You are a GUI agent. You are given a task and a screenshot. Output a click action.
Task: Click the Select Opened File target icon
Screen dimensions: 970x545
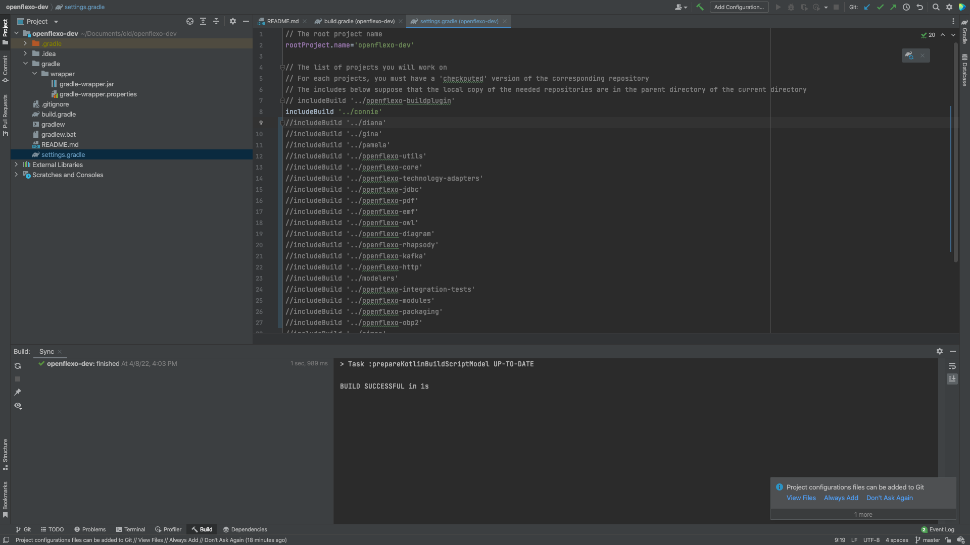coord(190,21)
